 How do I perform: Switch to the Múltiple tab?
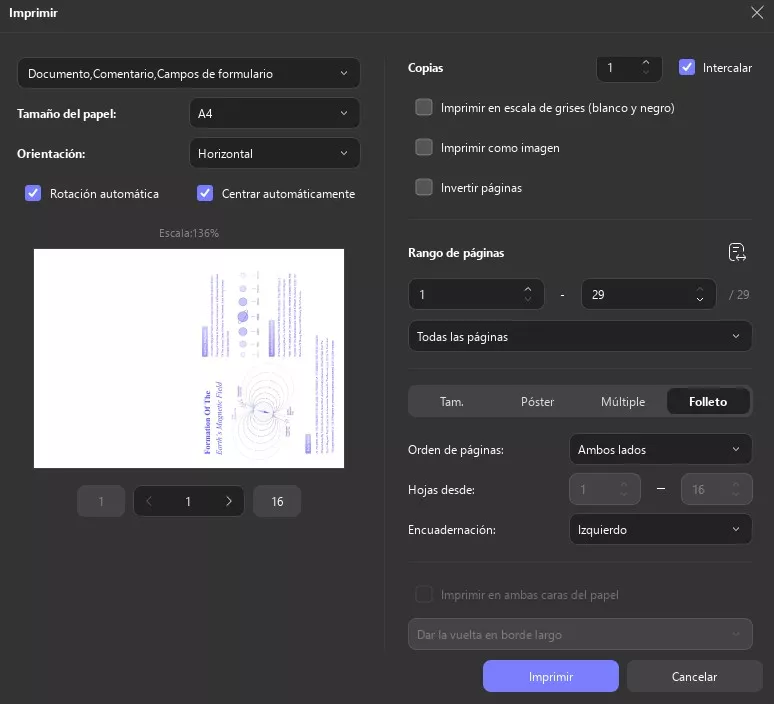point(622,401)
